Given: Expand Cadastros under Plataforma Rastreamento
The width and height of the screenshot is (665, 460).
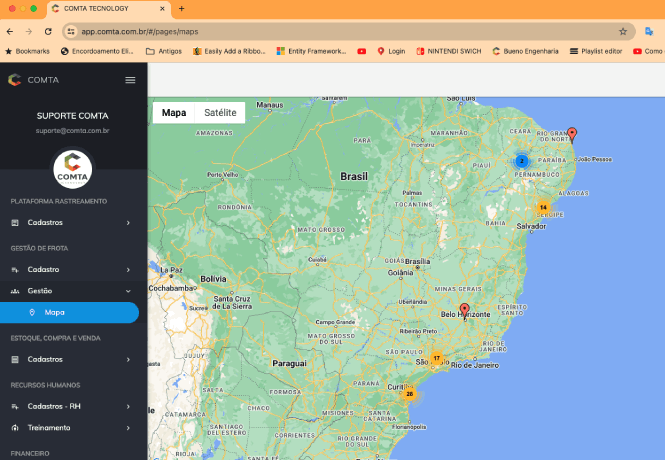Looking at the screenshot, I should tap(128, 223).
